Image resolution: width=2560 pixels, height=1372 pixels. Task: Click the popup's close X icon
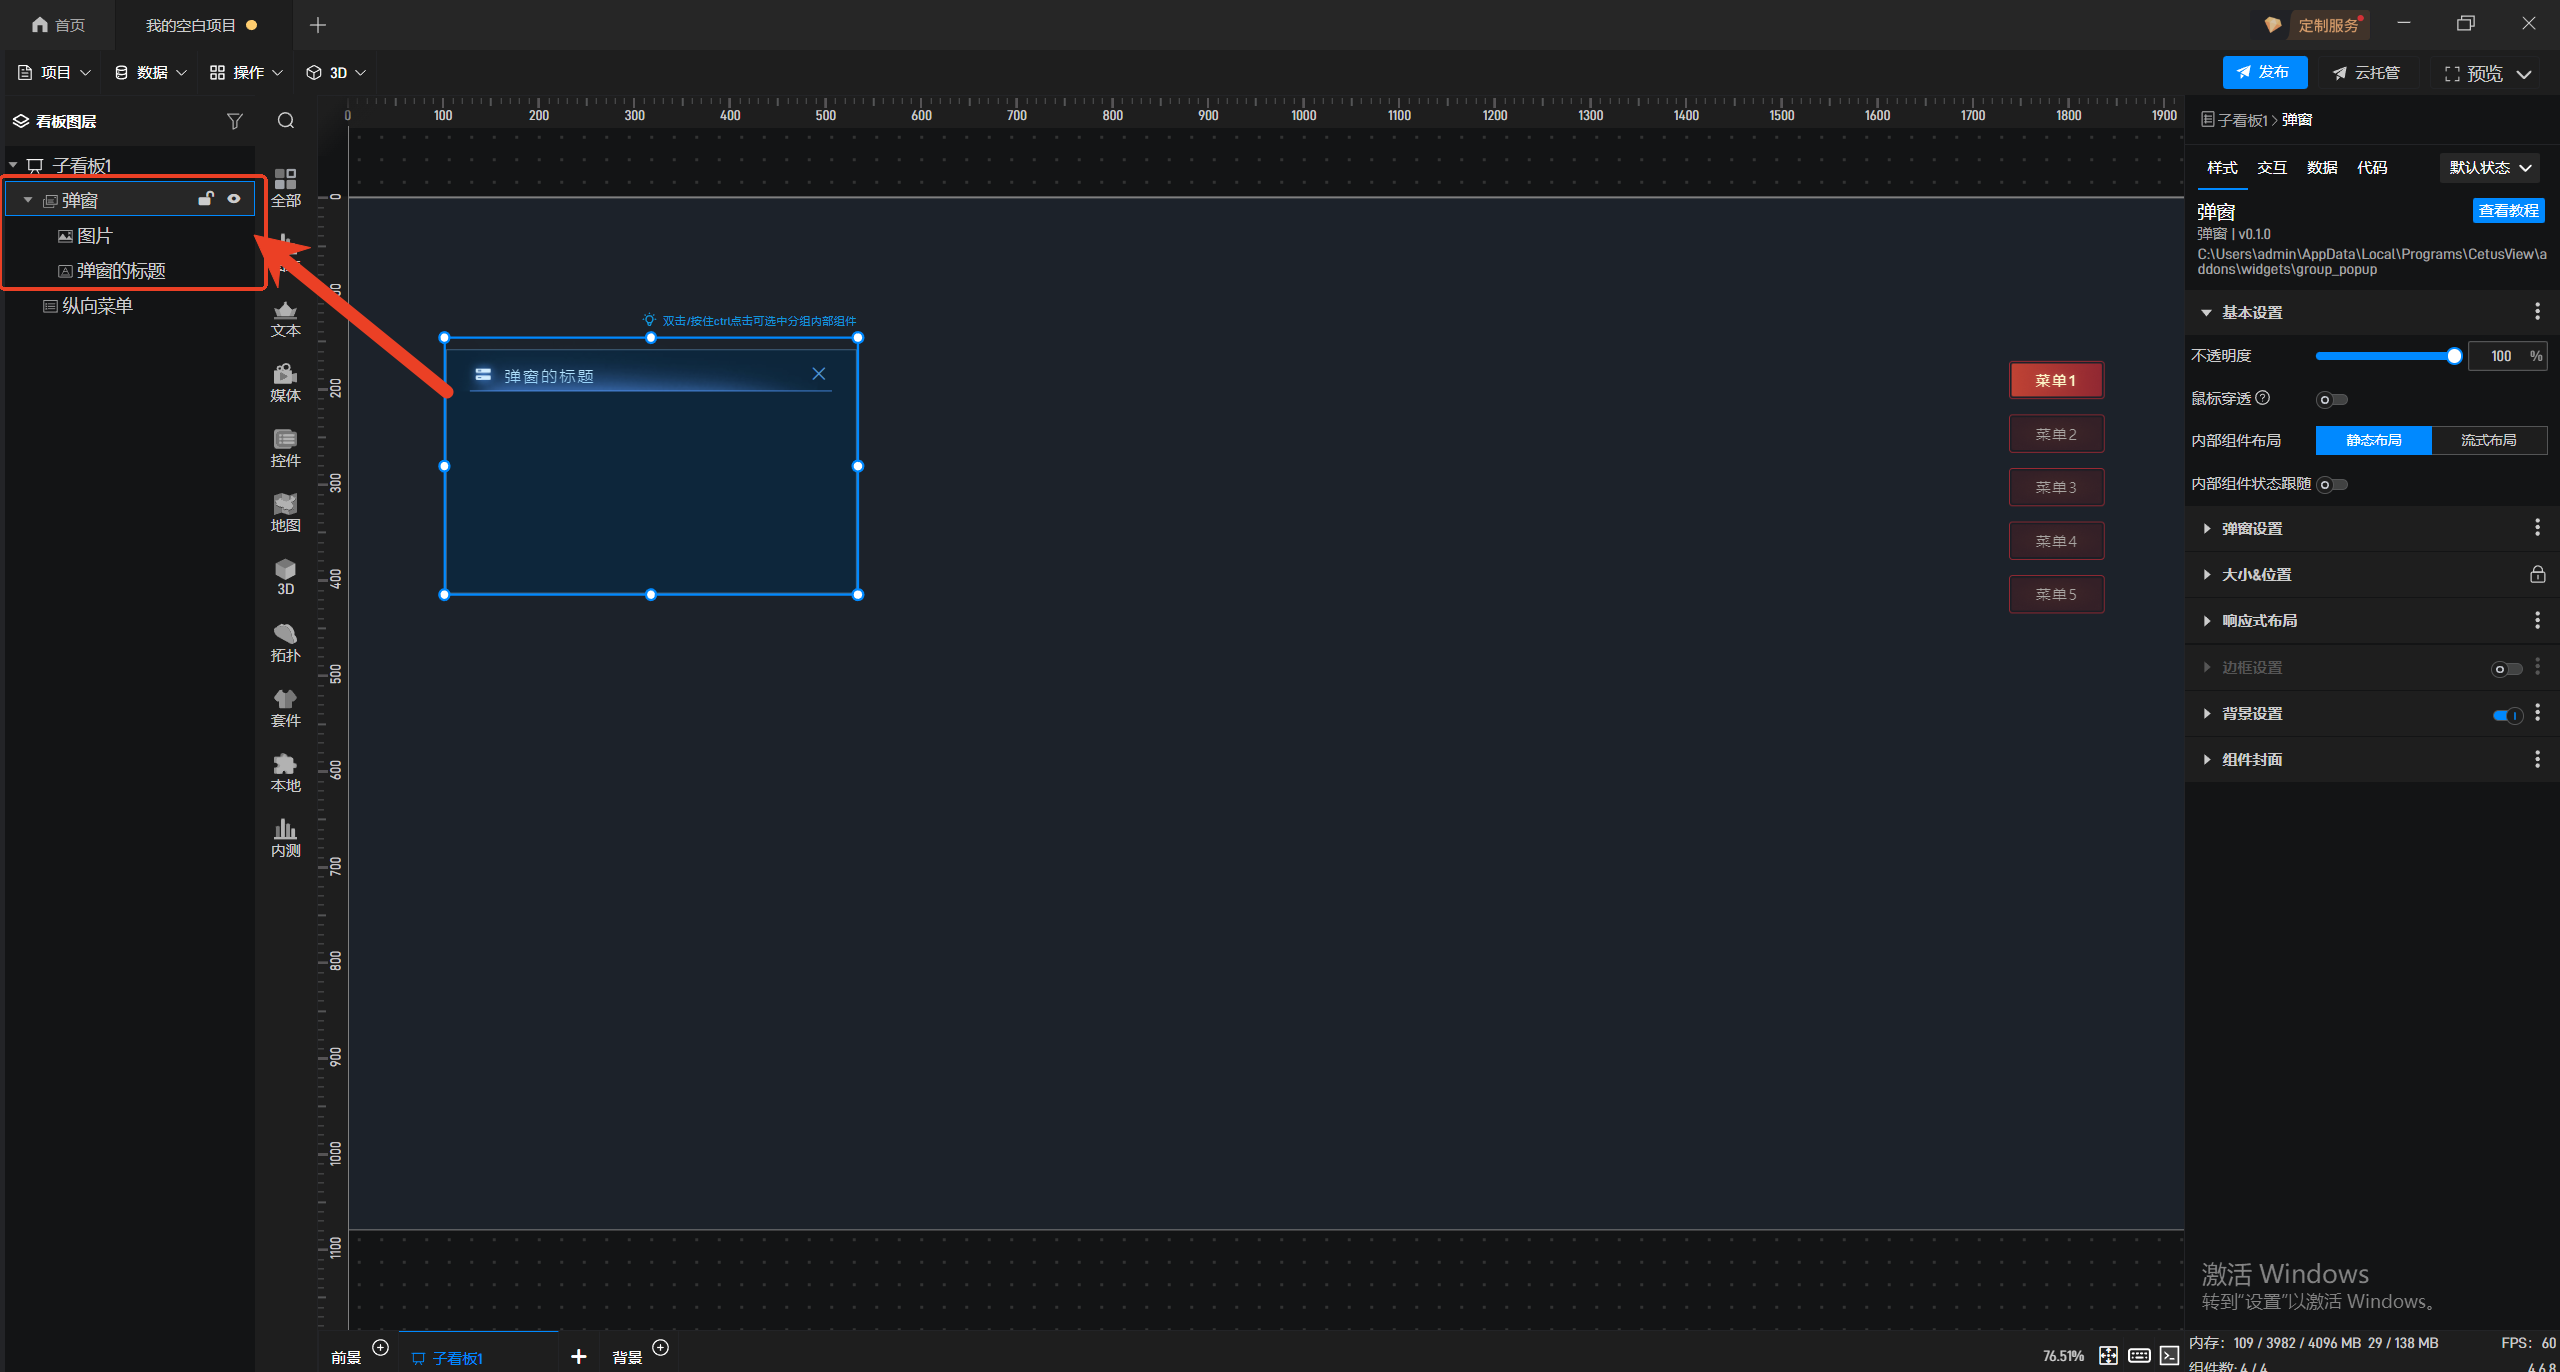(x=818, y=374)
